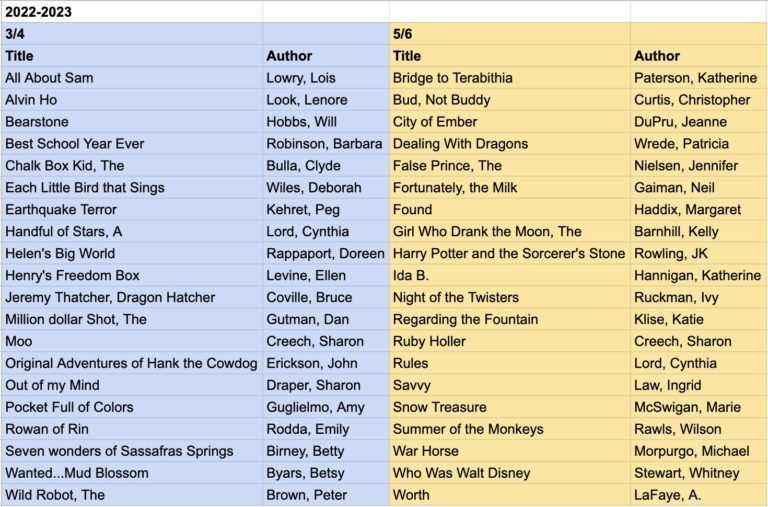Click the Bearstone title cell
Screen dimensions: 768x507
[132, 121]
